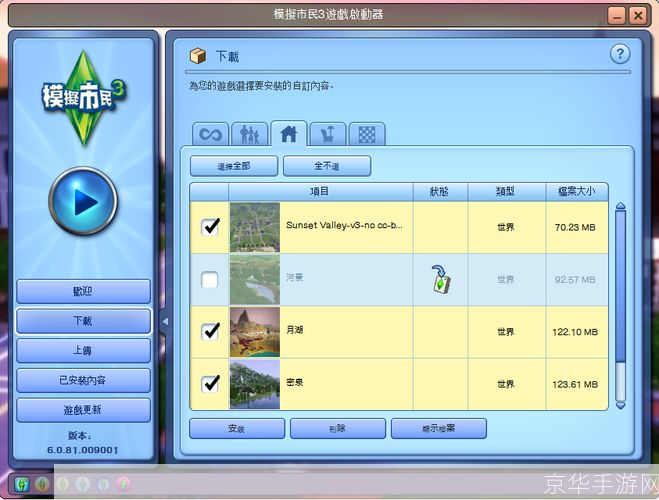The height and width of the screenshot is (500, 659).
Task: Open the chair objects tab icon
Action: (327, 134)
